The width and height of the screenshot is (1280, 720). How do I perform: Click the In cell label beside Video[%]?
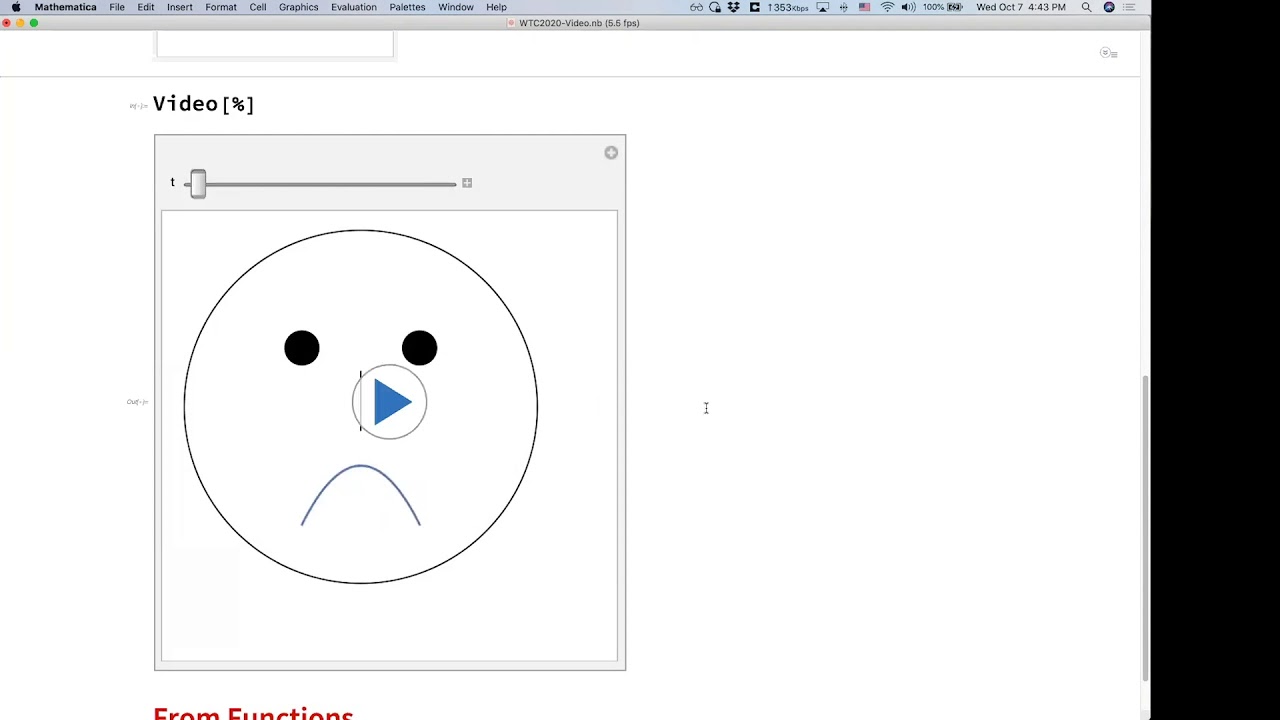click(x=138, y=106)
